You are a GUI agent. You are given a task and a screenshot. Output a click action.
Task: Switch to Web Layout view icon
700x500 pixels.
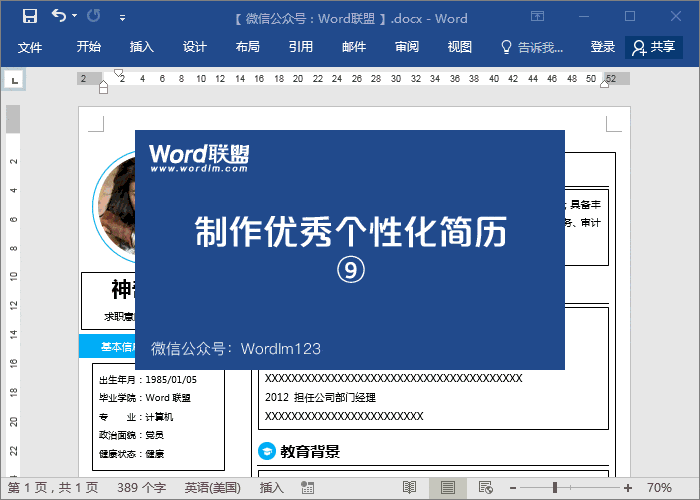click(x=485, y=488)
